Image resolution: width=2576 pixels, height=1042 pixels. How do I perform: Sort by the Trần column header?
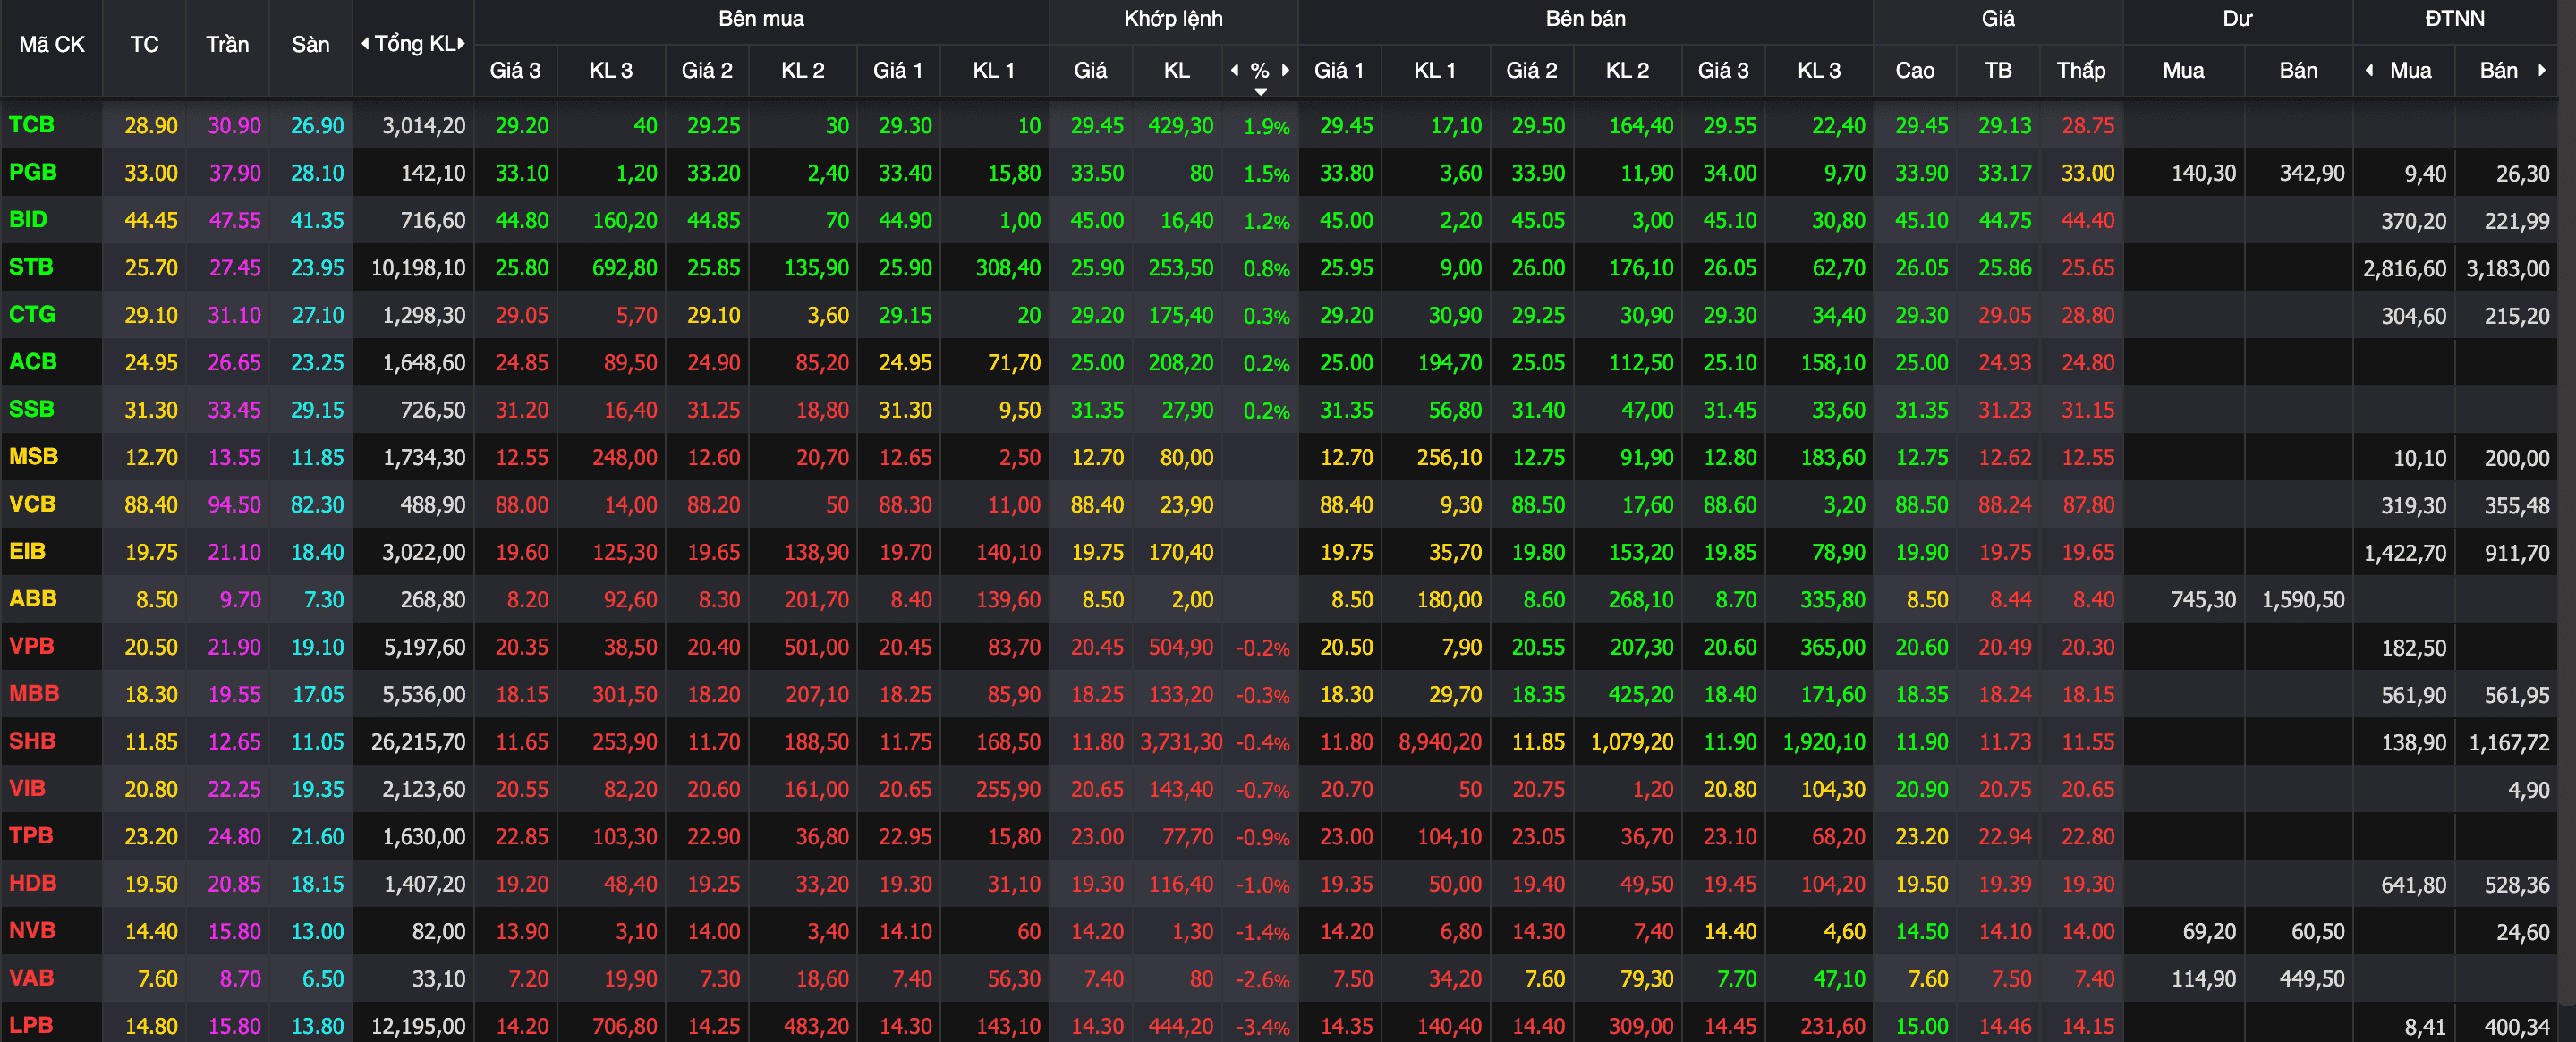[227, 45]
